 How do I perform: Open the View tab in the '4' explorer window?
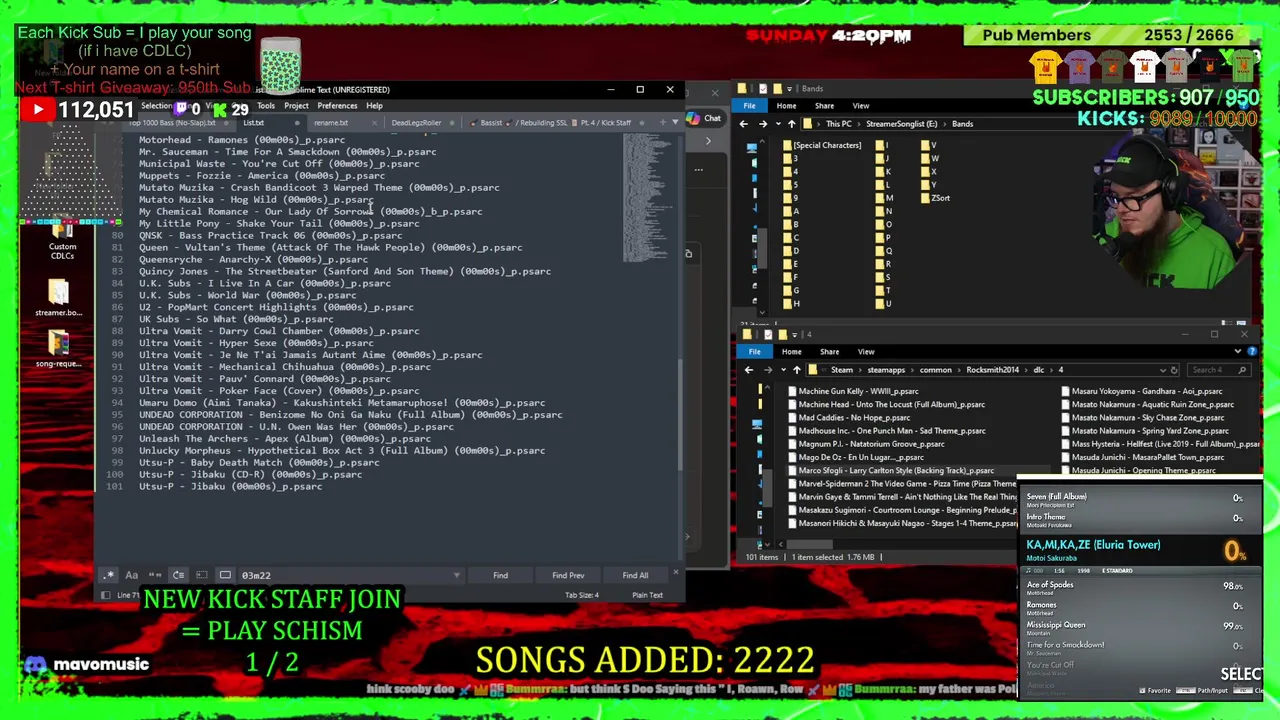pyautogui.click(x=866, y=352)
